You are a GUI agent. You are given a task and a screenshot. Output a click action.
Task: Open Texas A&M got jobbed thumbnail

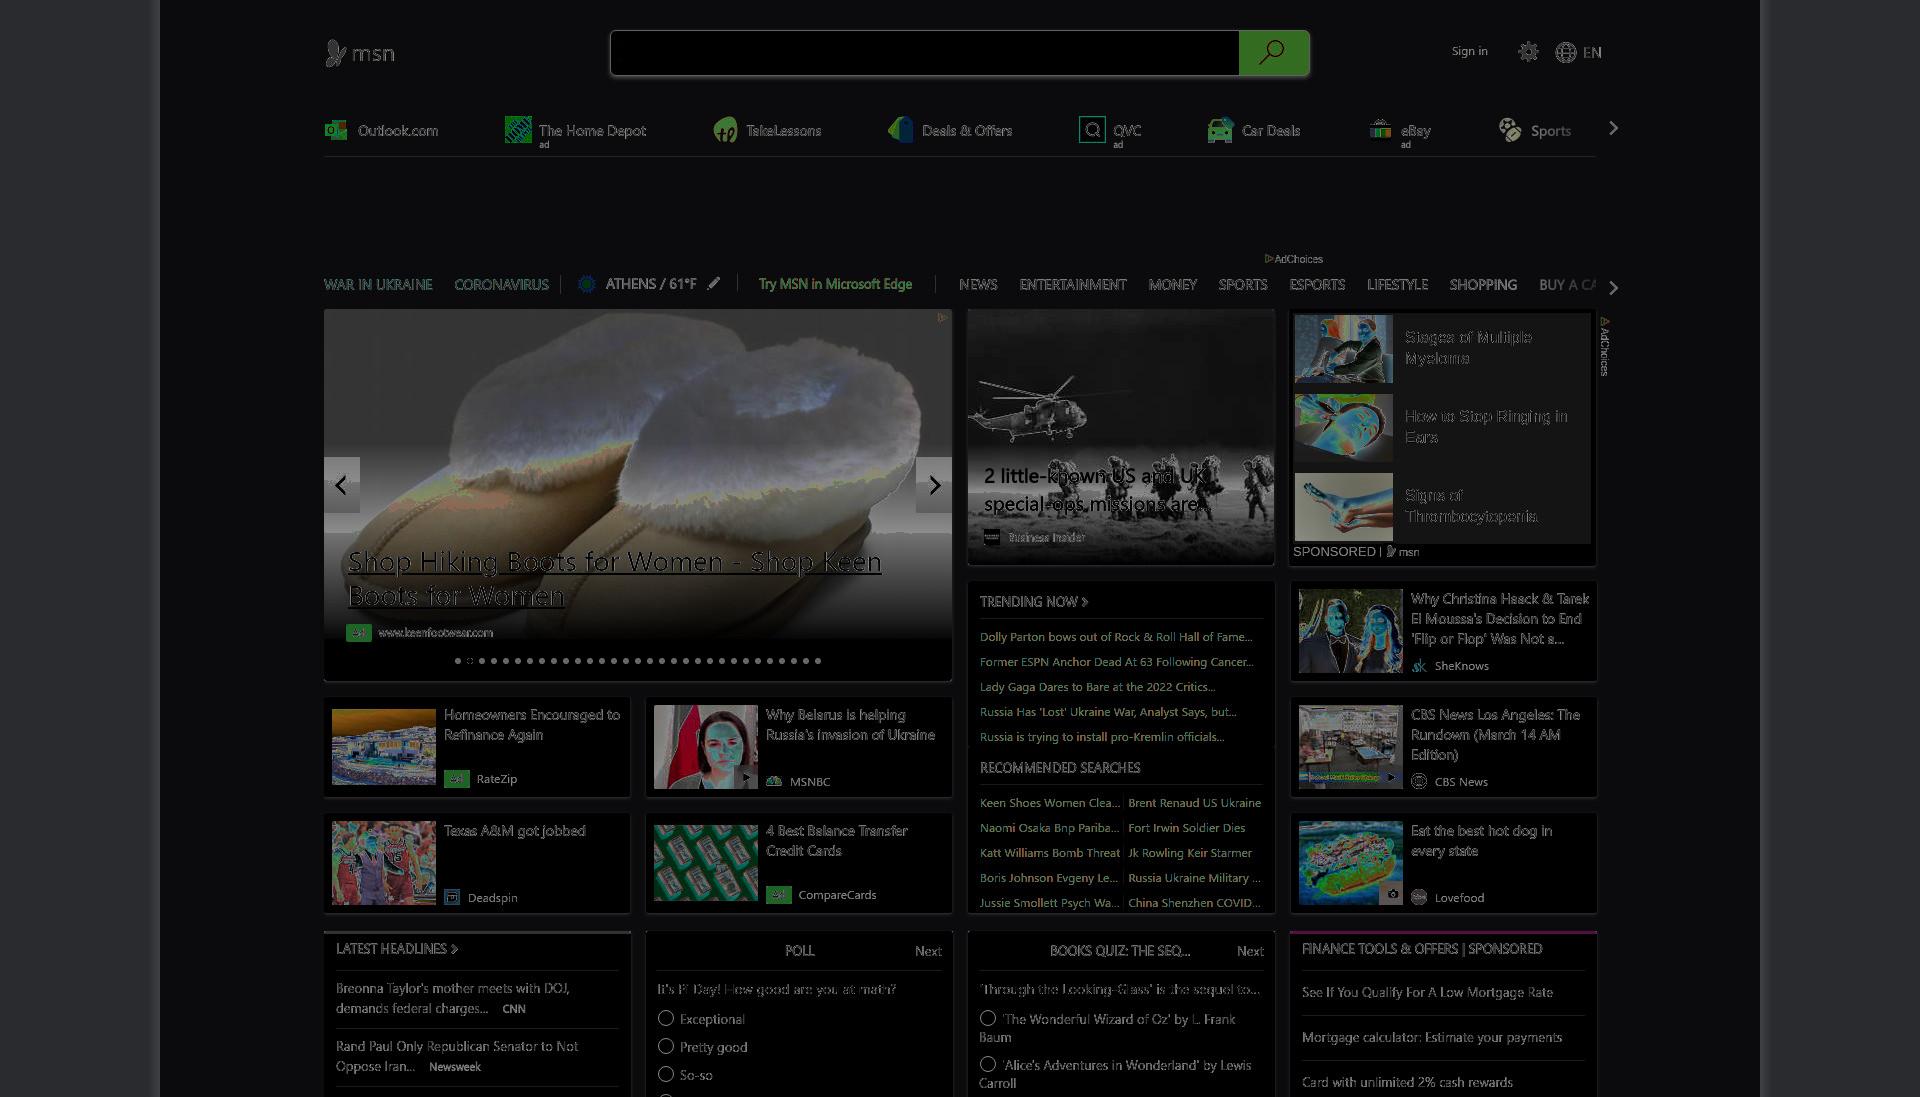384,863
